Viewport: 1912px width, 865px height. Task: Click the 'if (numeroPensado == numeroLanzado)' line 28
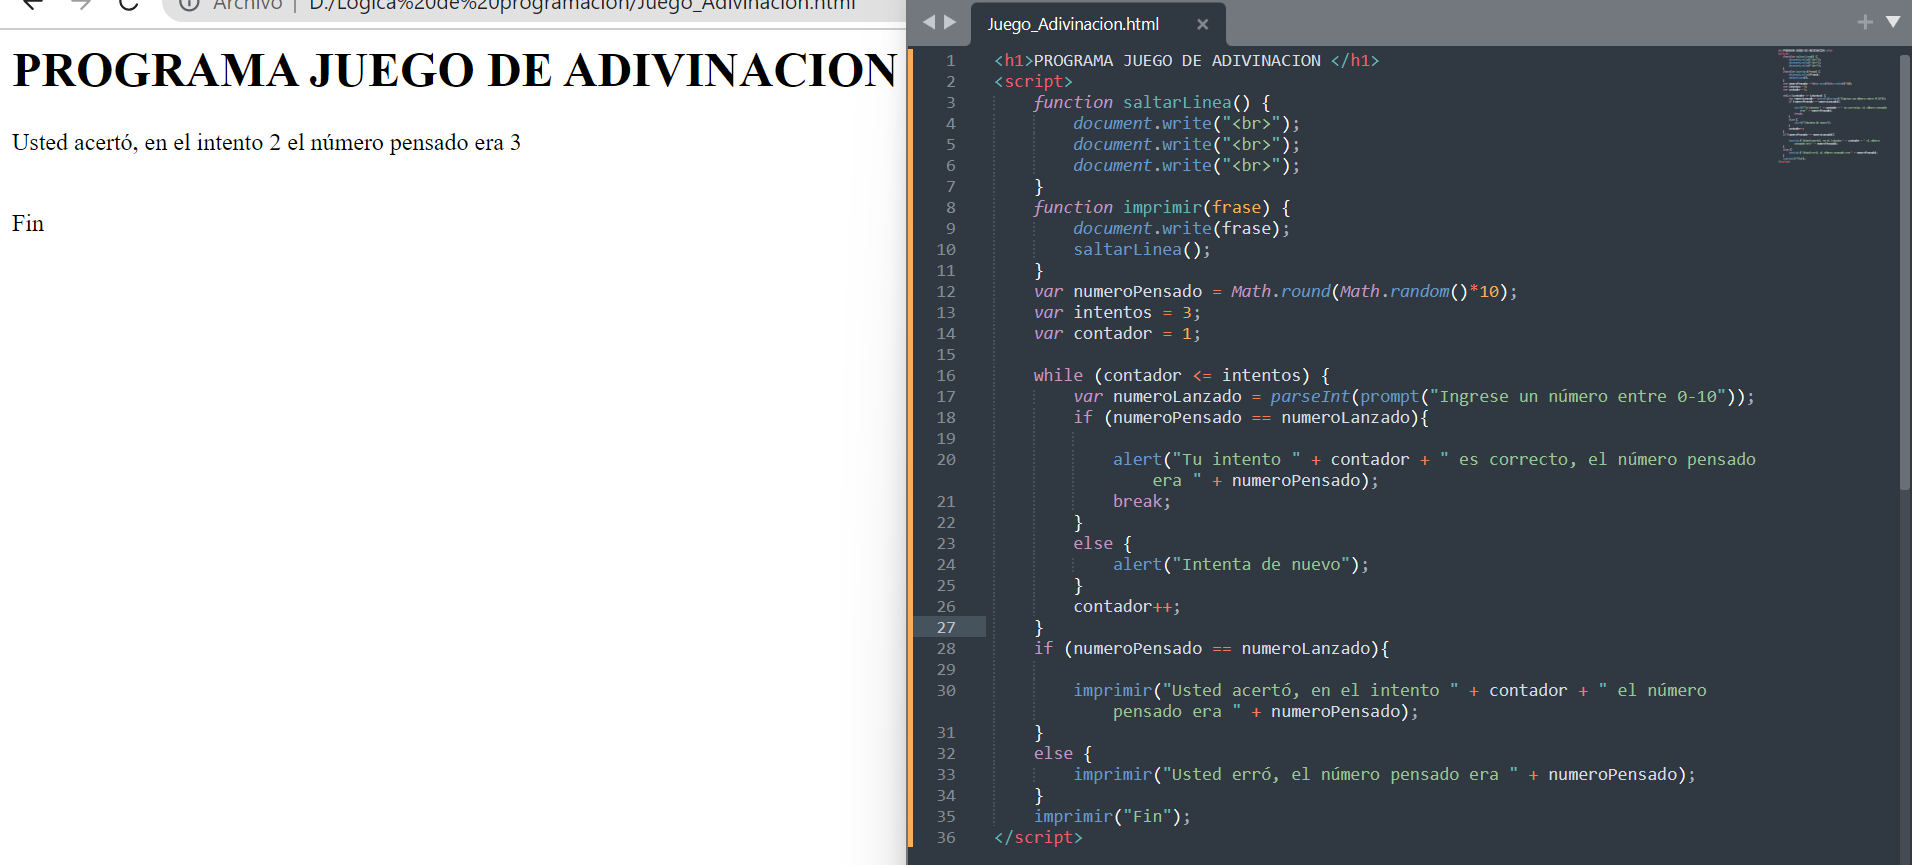coord(1212,649)
